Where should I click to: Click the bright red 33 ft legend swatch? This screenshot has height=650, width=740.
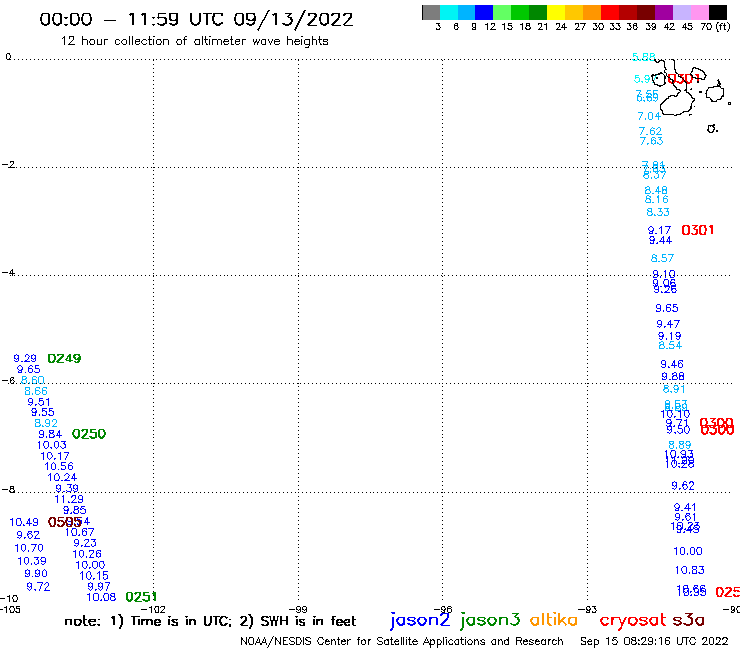click(610, 12)
